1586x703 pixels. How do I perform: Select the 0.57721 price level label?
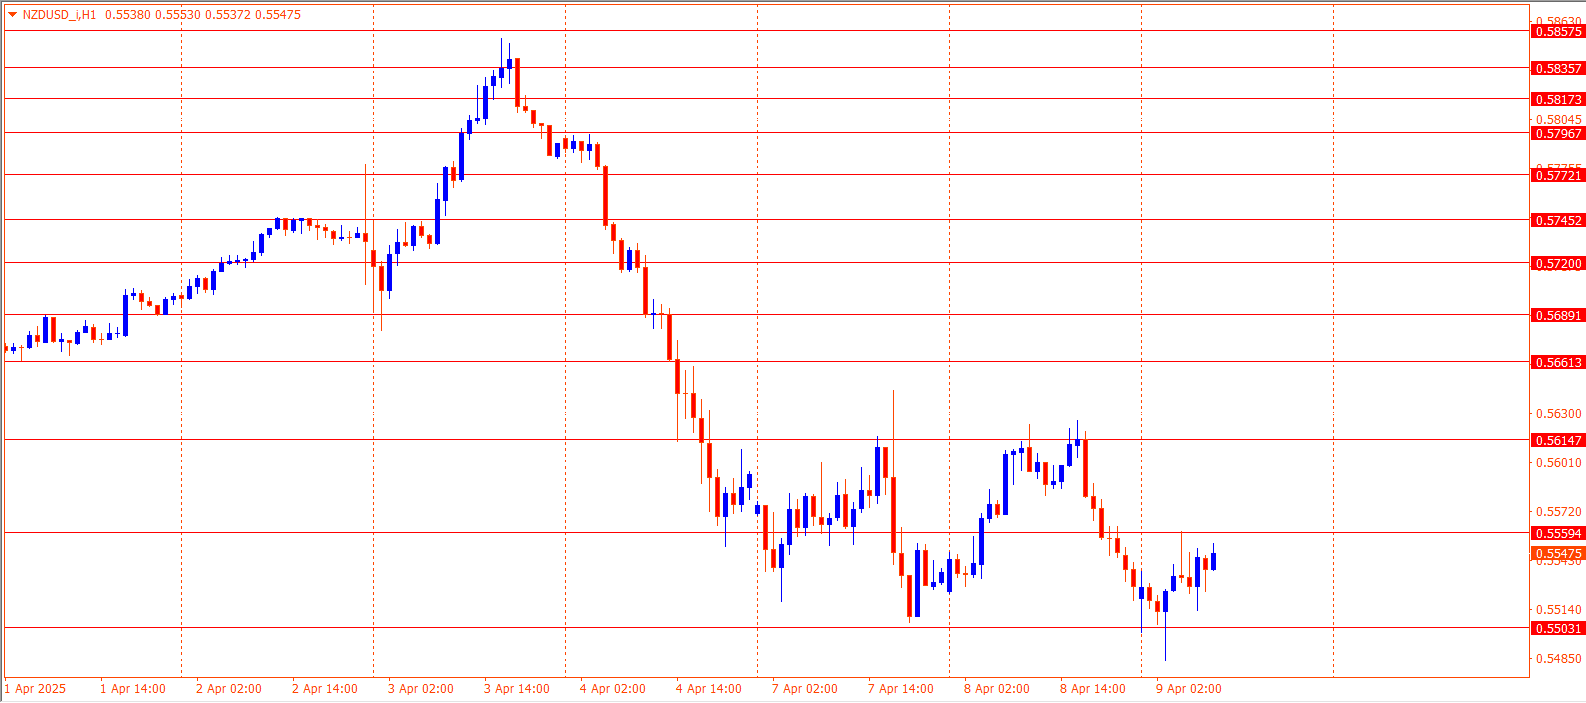(1558, 176)
